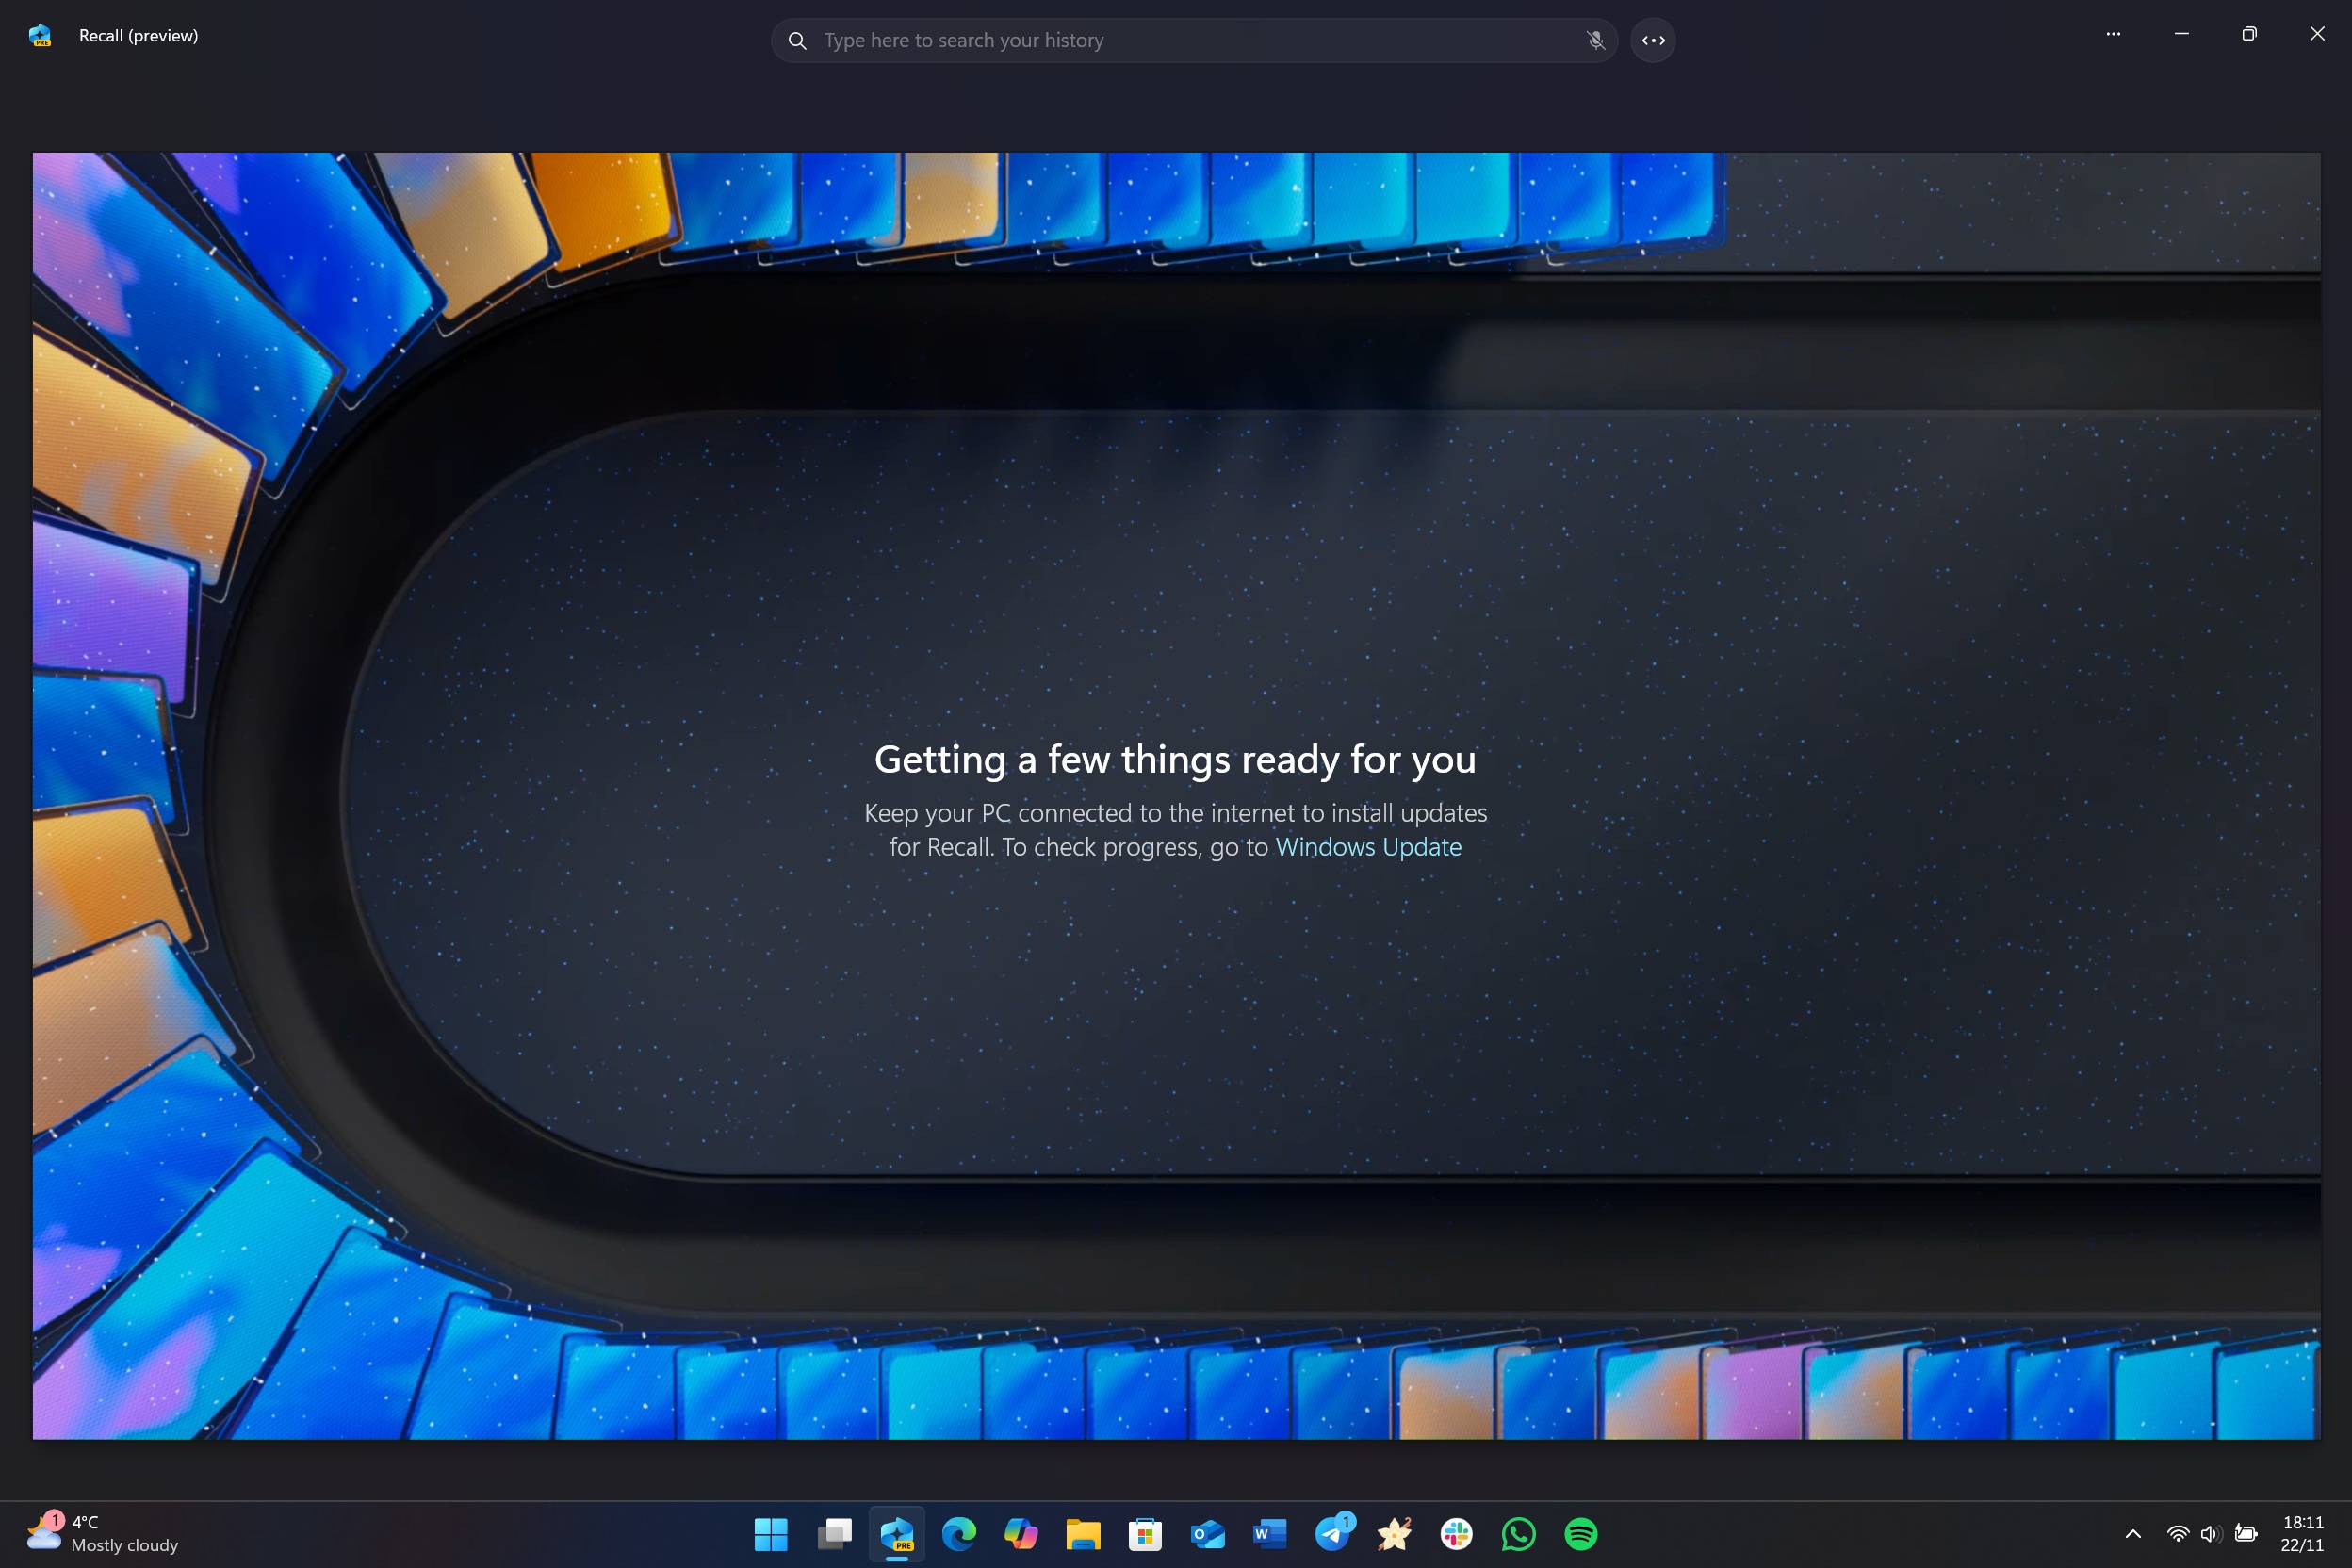Screen dimensions: 2352x1568
Task: Close the Recall window
Action: [x=2317, y=34]
